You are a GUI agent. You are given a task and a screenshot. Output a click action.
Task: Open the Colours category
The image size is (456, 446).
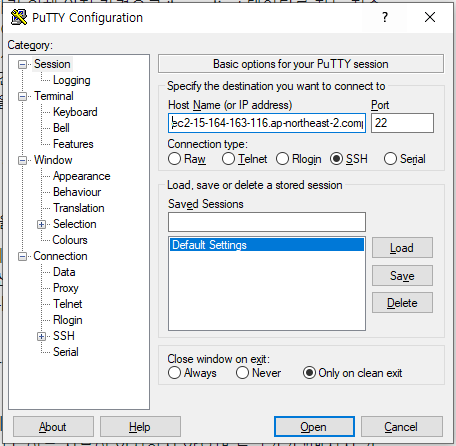coord(70,240)
